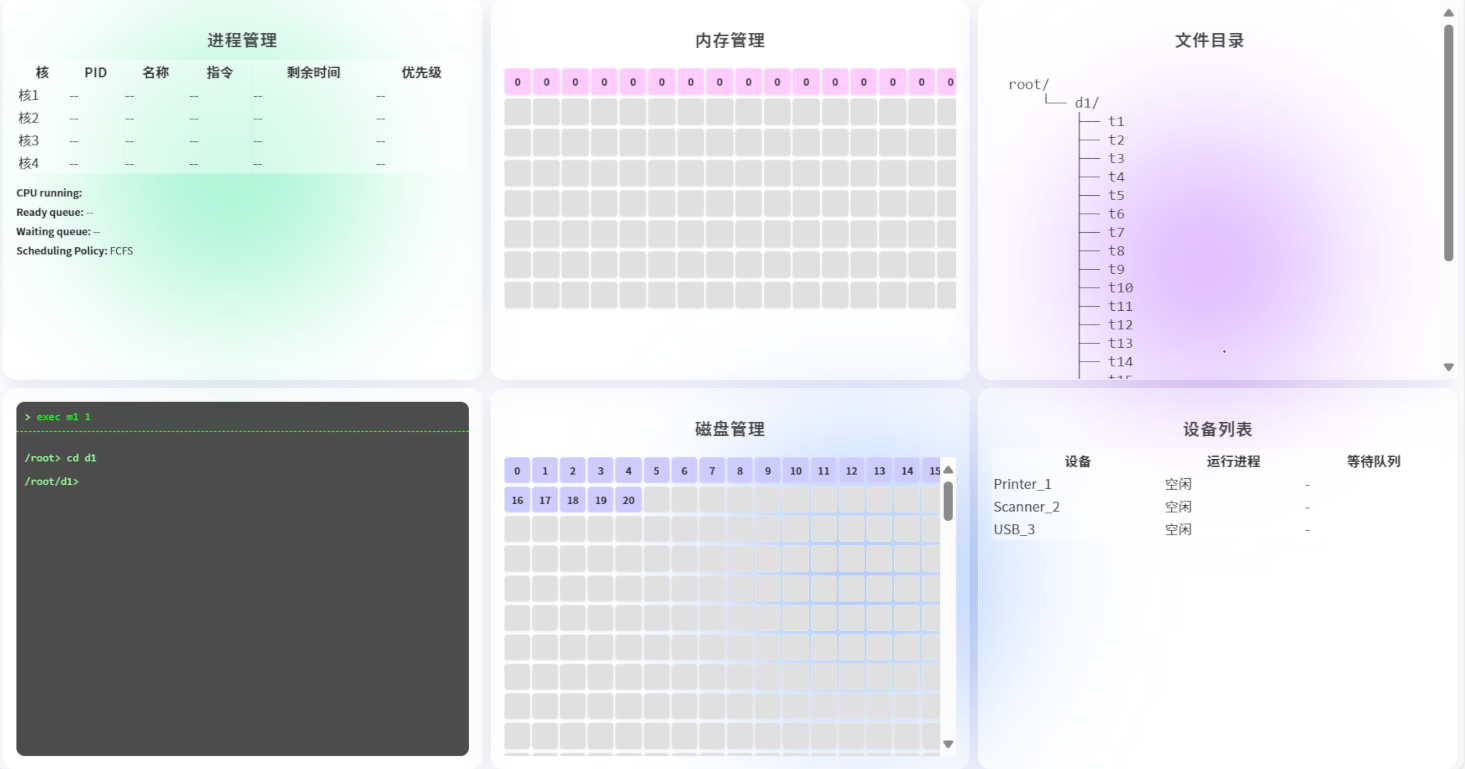Viewport: 1465px width, 769px height.
Task: Click the exec m1 1 command line
Action: pyautogui.click(x=63, y=417)
